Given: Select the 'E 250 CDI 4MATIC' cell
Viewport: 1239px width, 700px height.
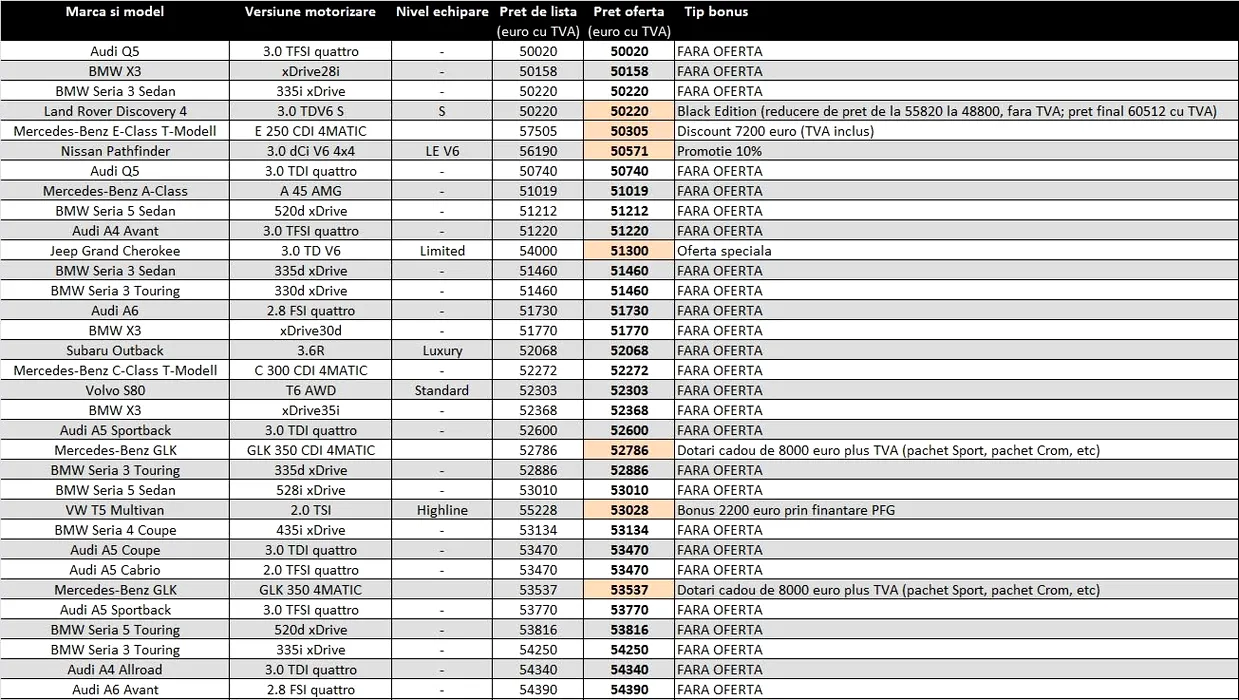Looking at the screenshot, I should point(311,131).
